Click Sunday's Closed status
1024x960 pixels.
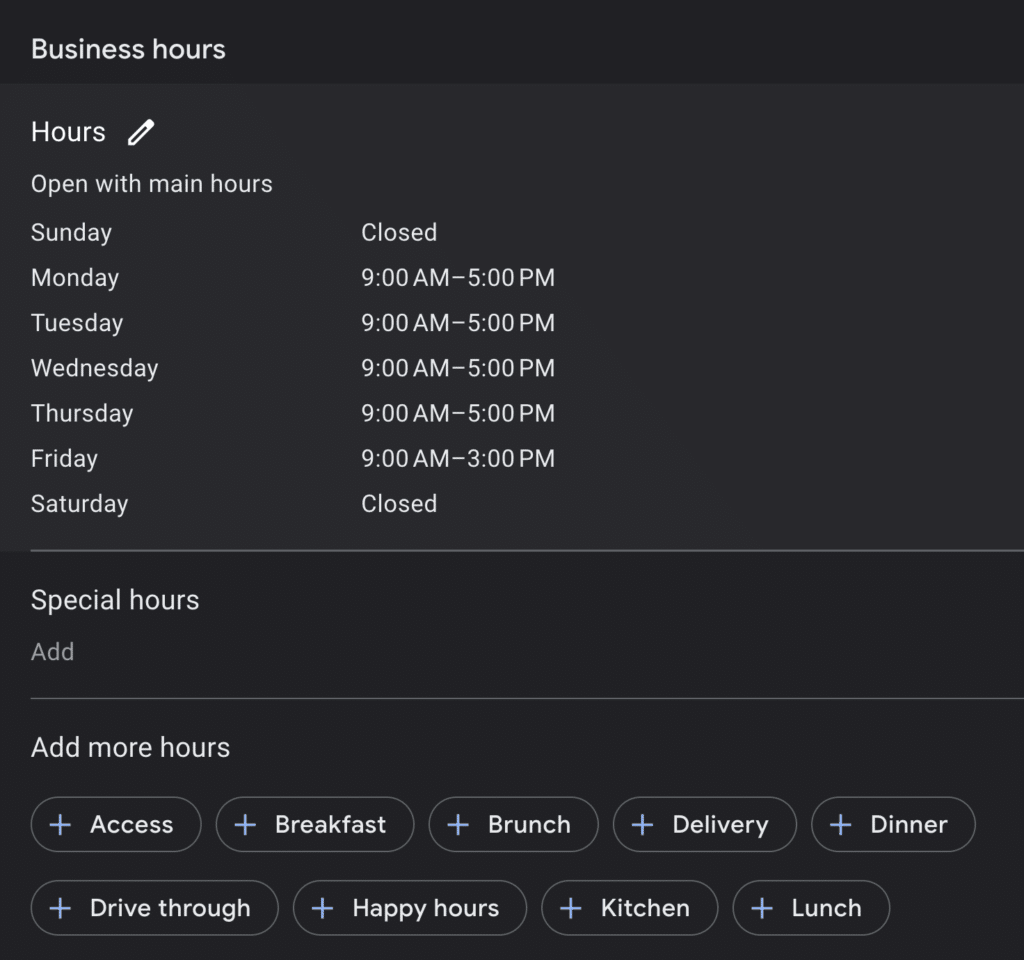pyautogui.click(x=399, y=232)
